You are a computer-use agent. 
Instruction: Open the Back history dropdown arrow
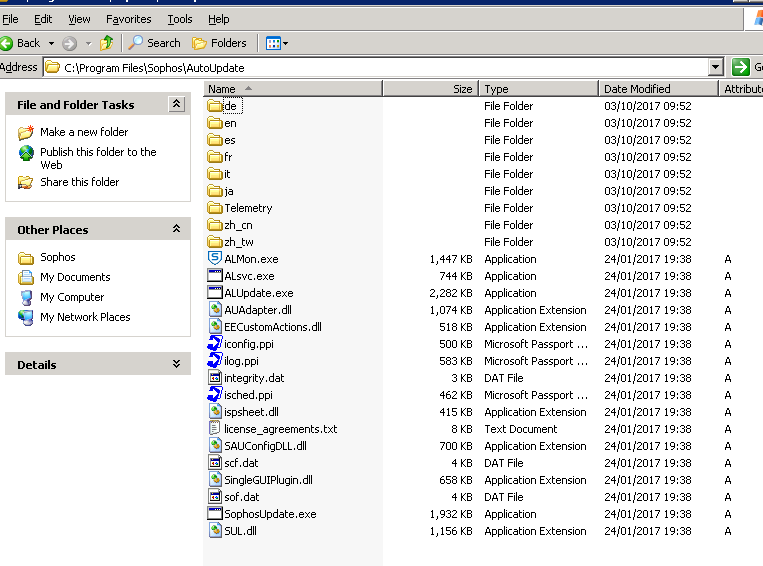point(51,43)
